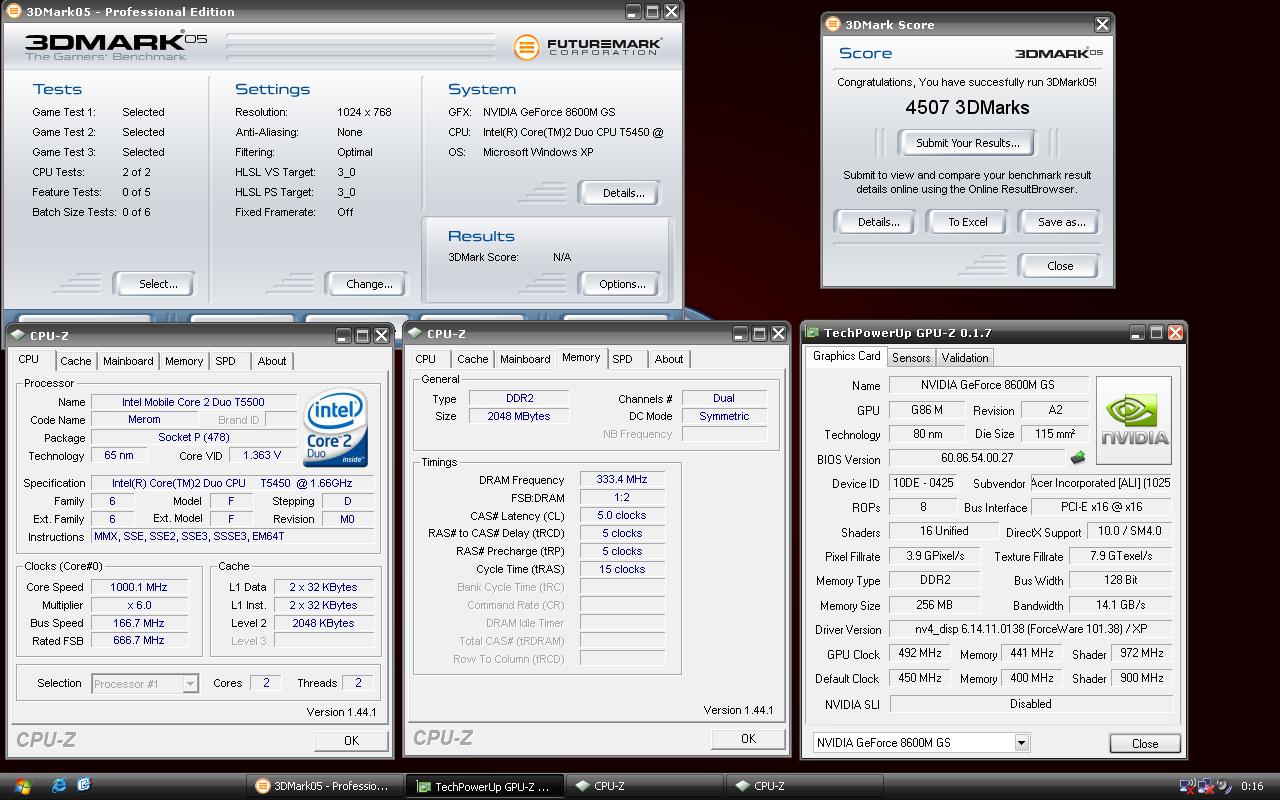The height and width of the screenshot is (800, 1280).
Task: Click the system clock showing 0:16
Action: pyautogui.click(x=1252, y=786)
